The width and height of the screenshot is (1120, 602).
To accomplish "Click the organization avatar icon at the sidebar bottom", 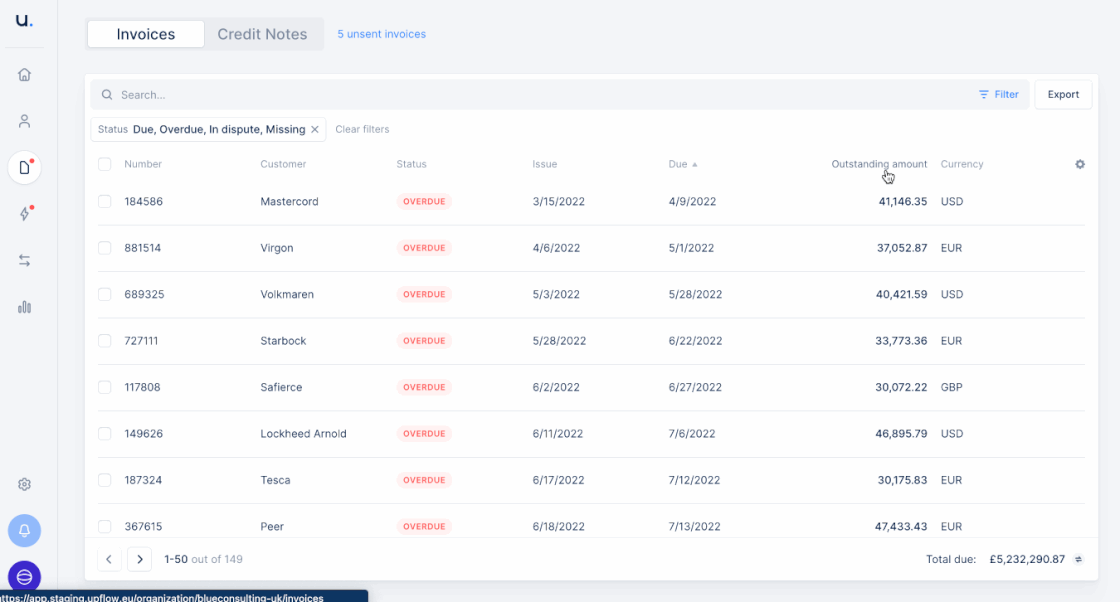I will 24,576.
